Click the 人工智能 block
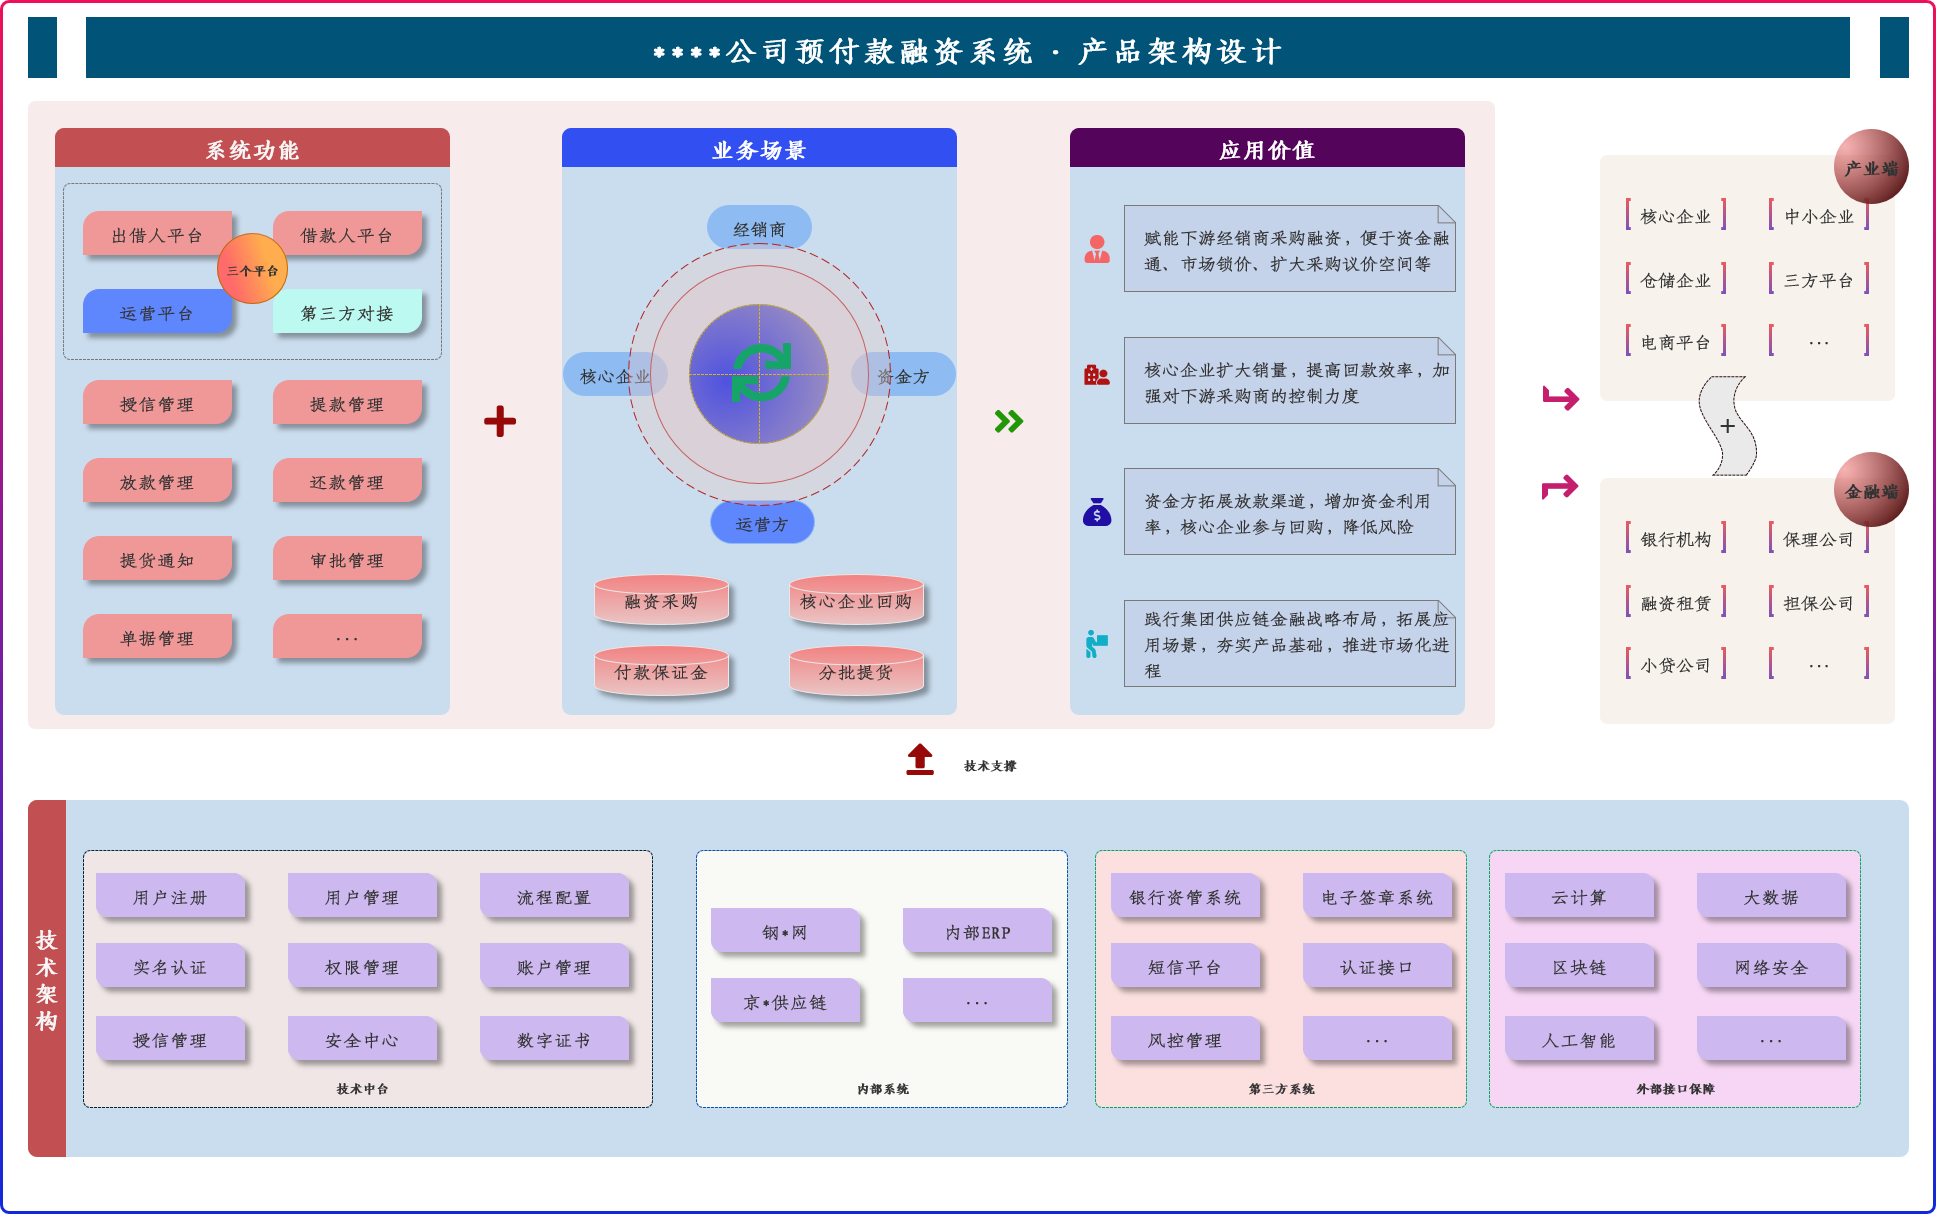This screenshot has width=1936, height=1214. tap(1579, 1039)
